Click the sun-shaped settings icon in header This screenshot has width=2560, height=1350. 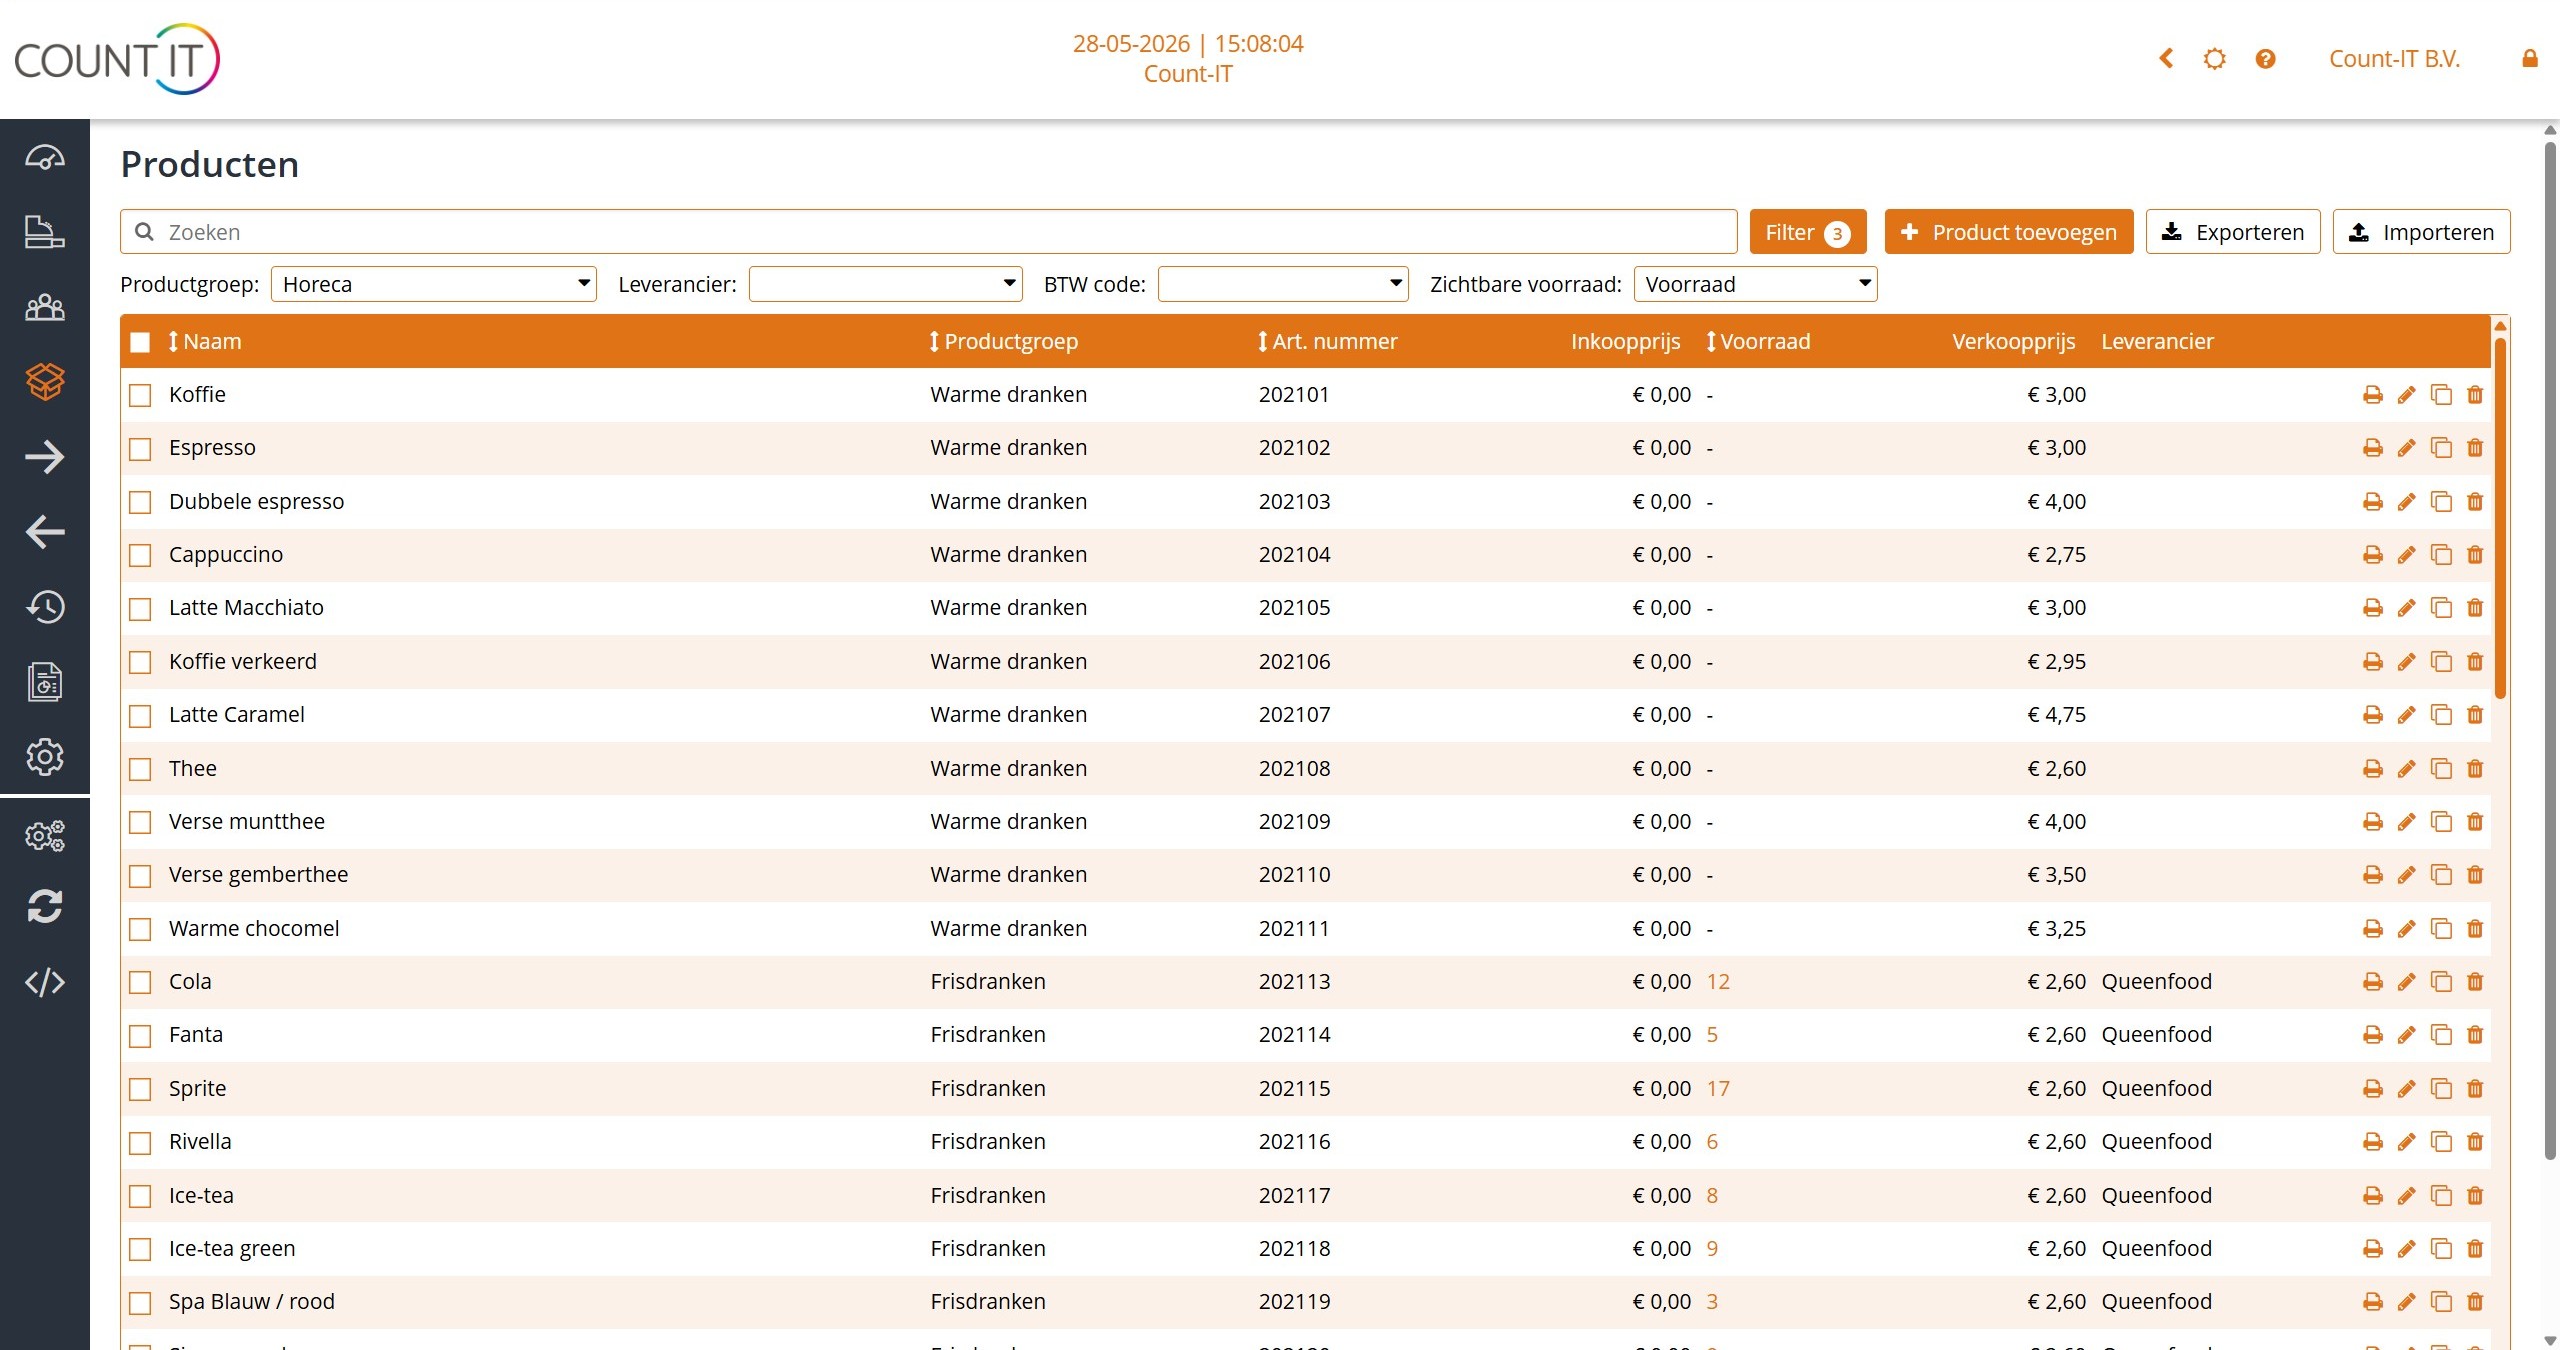click(2215, 59)
